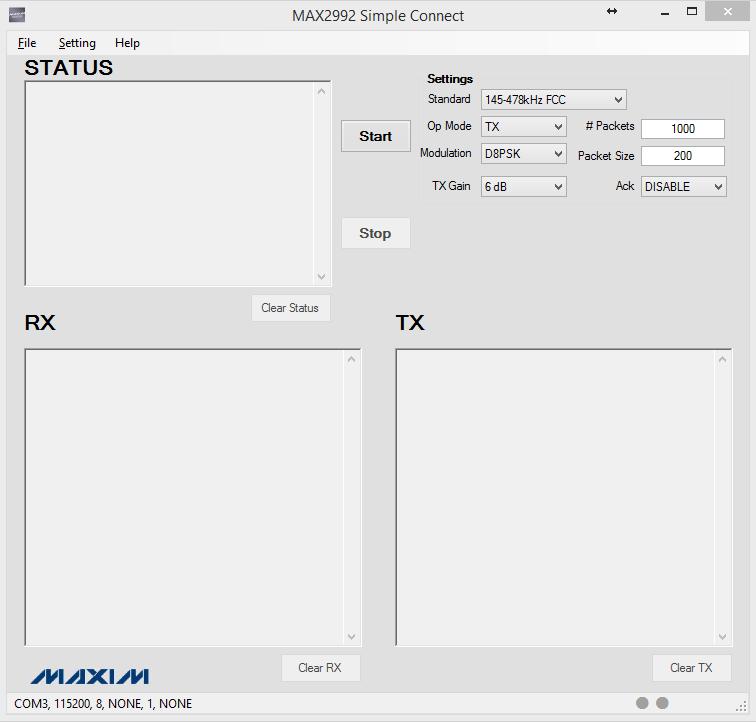Image resolution: width=756 pixels, height=722 pixels.
Task: Minimize the MAX2992 Simple Connect window
Action: click(665, 13)
